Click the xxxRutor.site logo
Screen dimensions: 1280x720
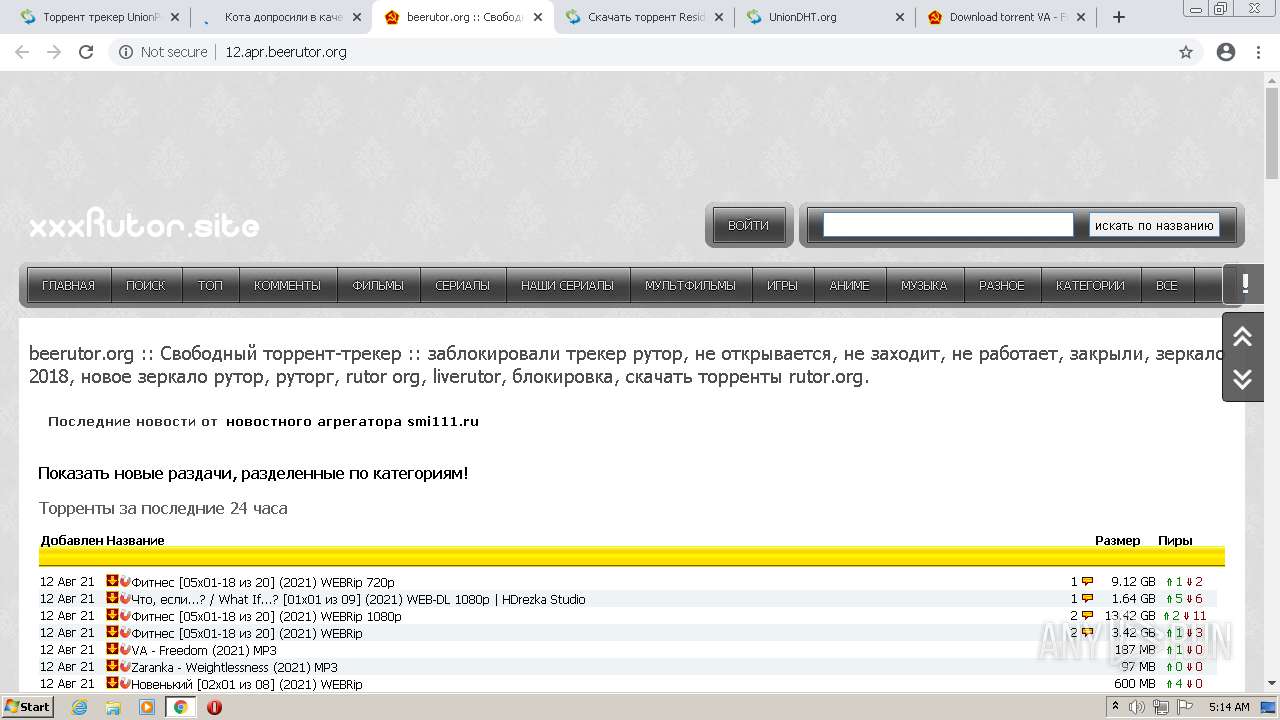(x=144, y=225)
